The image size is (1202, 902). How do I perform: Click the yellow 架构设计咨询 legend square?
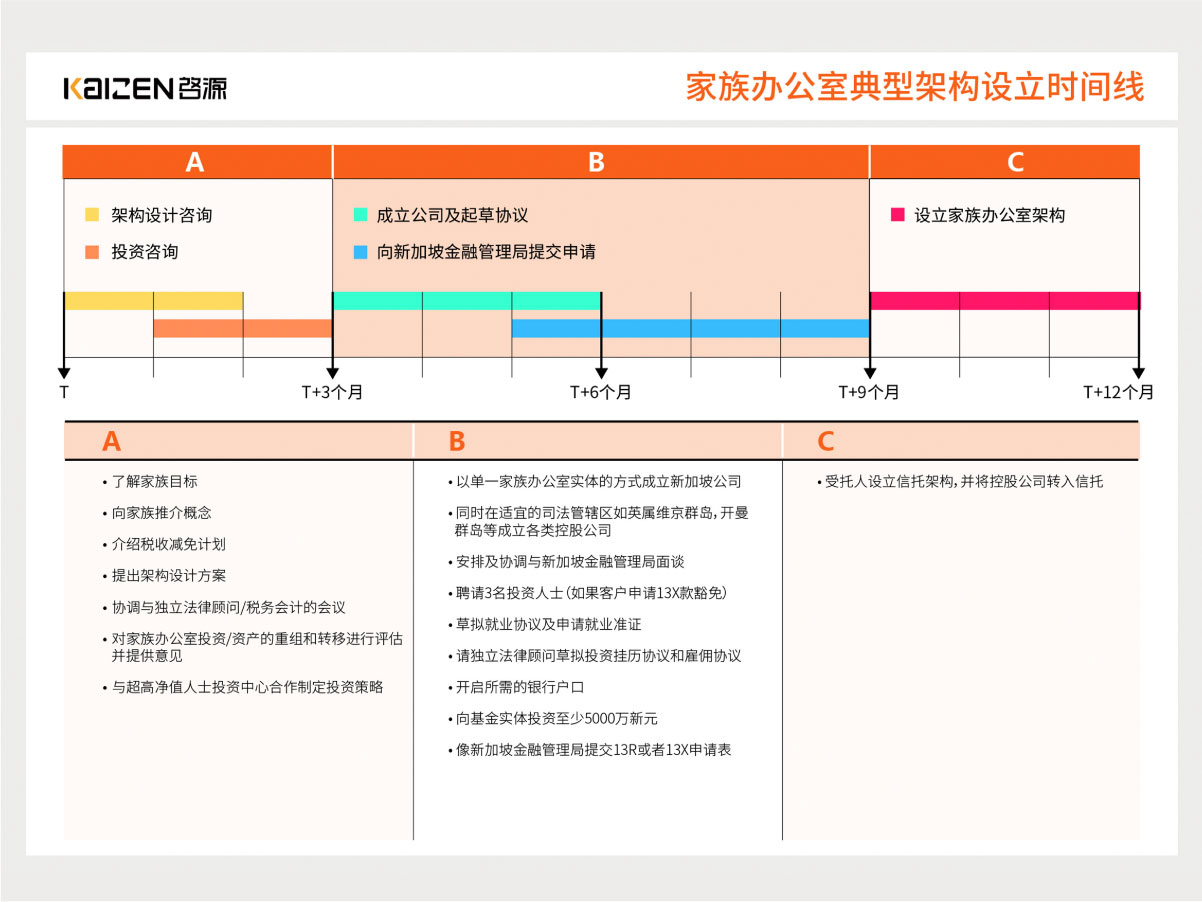pos(92,215)
